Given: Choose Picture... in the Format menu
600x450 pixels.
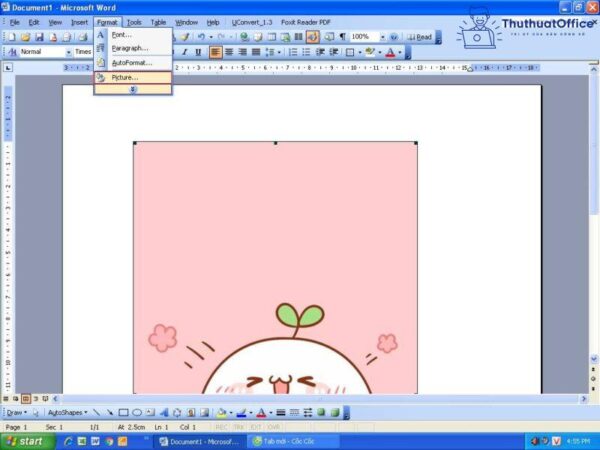Looking at the screenshot, I should click(133, 77).
